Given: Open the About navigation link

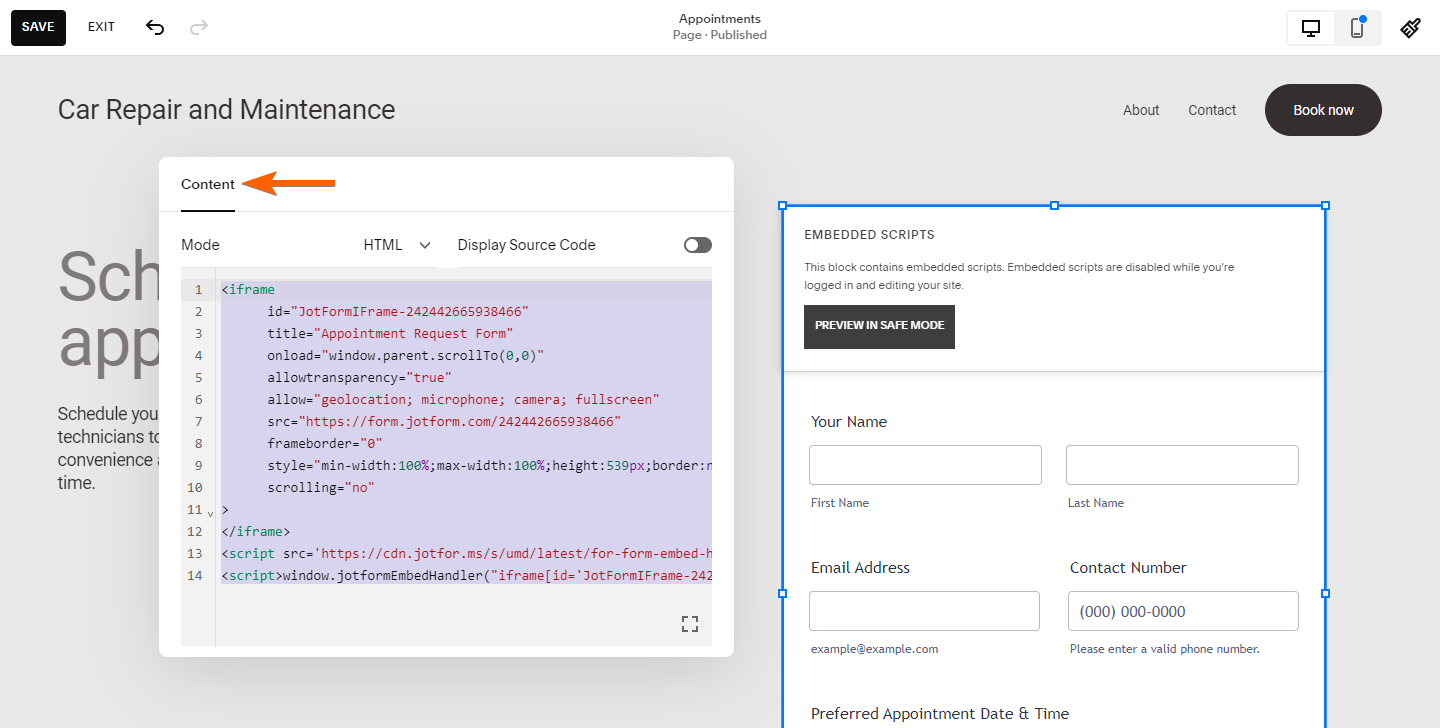Looking at the screenshot, I should coord(1141,110).
